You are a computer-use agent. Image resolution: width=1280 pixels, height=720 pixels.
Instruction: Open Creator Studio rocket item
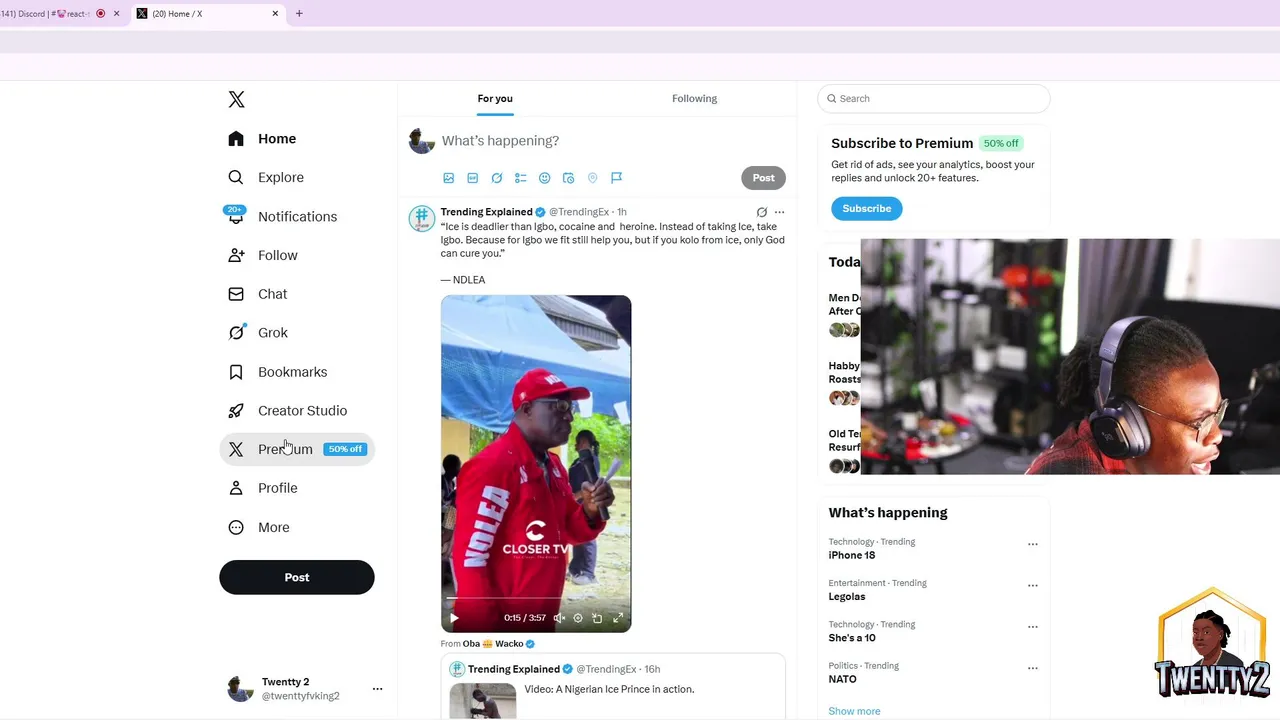tap(288, 411)
